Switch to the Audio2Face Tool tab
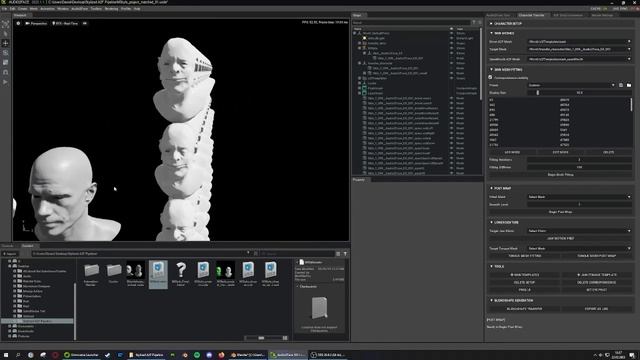This screenshot has height=360, width=640. coord(498,15)
